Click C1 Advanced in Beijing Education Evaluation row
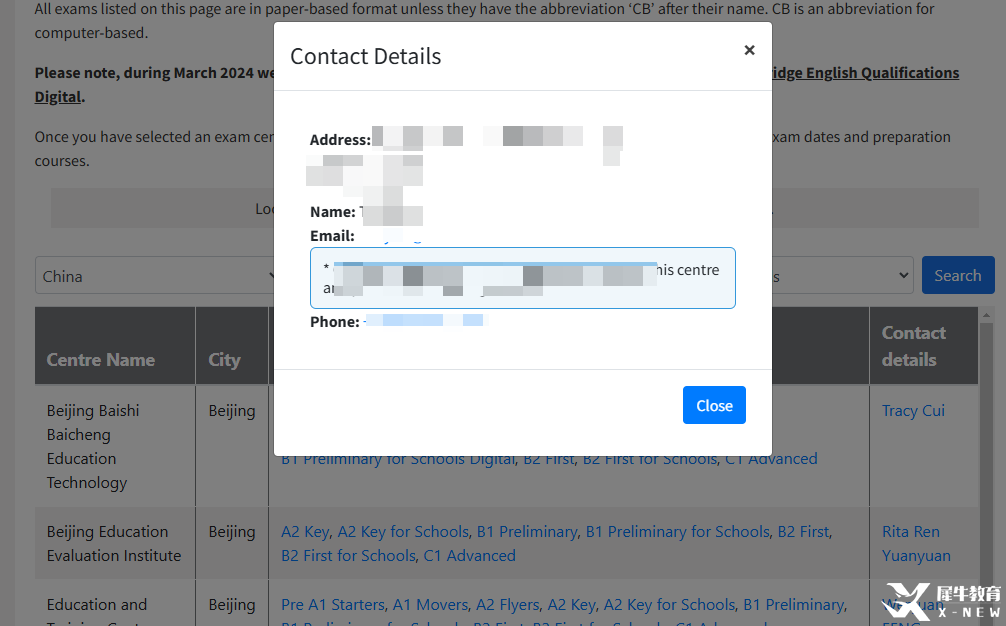Image resolution: width=1006 pixels, height=626 pixels. pos(469,555)
